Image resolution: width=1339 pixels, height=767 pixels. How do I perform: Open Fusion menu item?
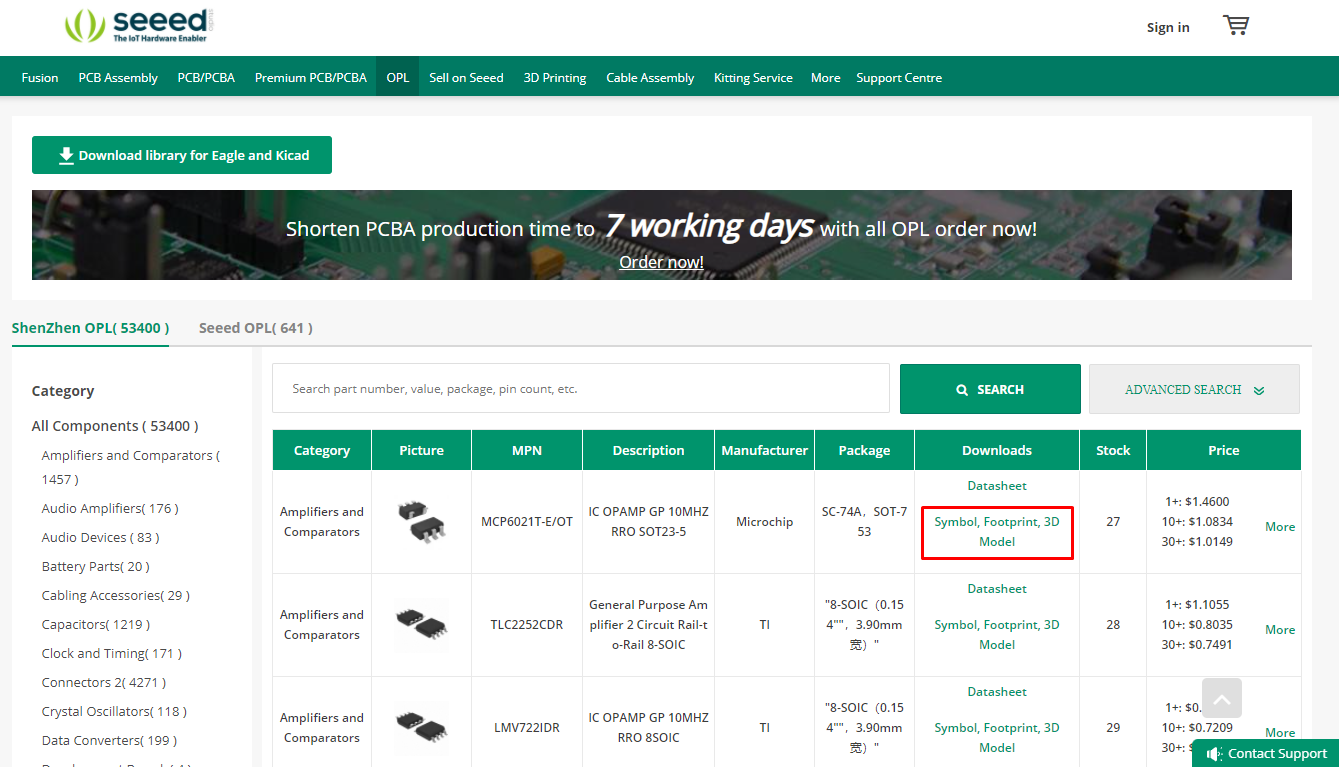point(40,77)
